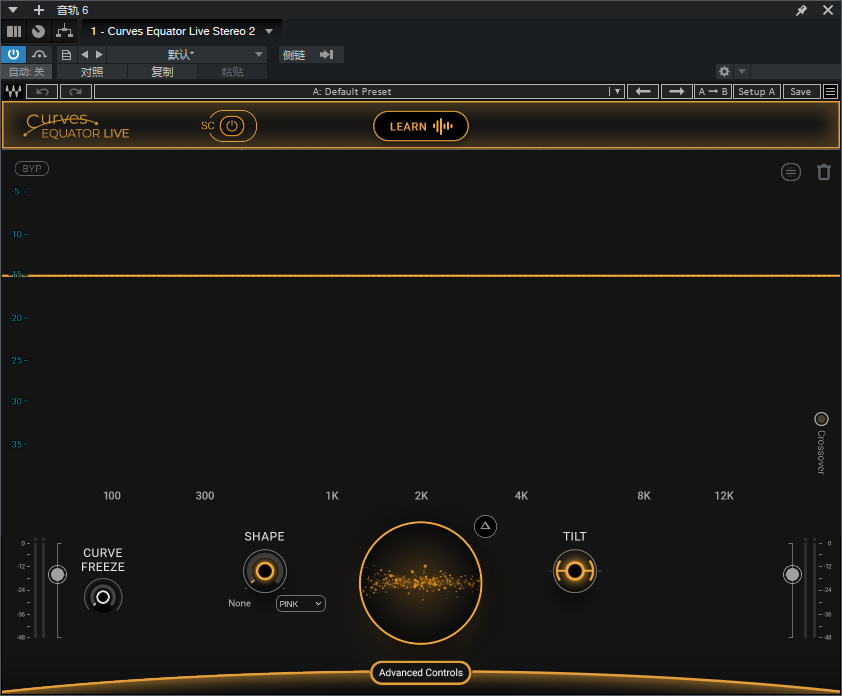Viewport: 842px width, 696px height.
Task: Click the left input level fader handle
Action: tap(57, 575)
